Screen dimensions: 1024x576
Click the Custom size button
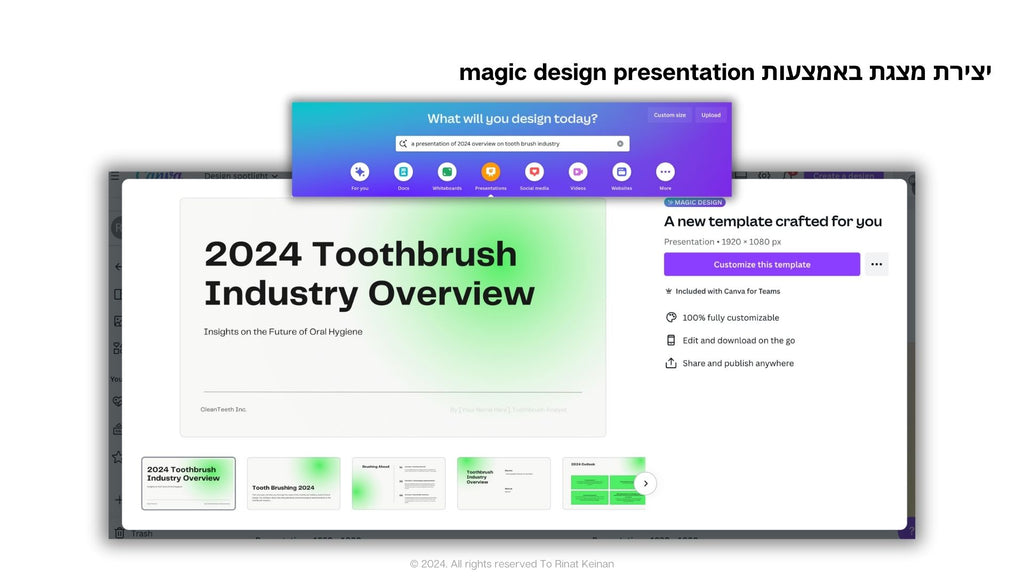[x=670, y=115]
